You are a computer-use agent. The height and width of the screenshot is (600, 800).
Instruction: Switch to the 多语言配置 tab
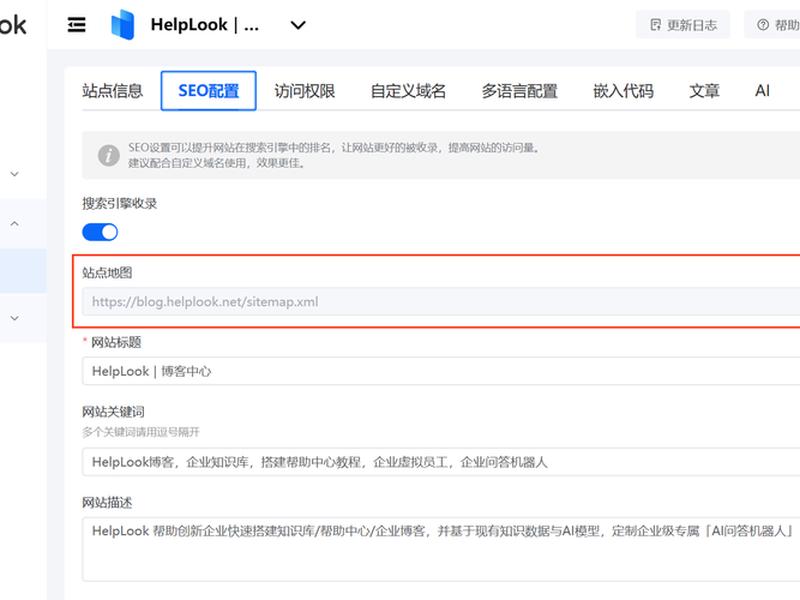519,91
